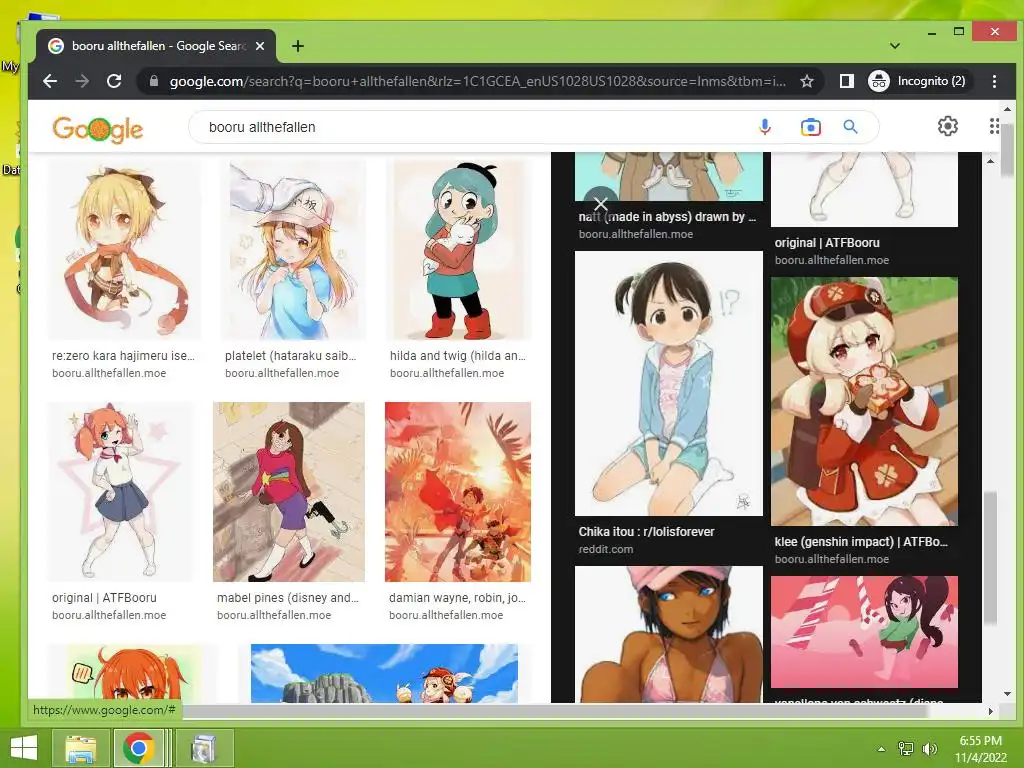Click the page vertical scrollbar thumb
This screenshot has height=768, width=1024.
click(1008, 148)
